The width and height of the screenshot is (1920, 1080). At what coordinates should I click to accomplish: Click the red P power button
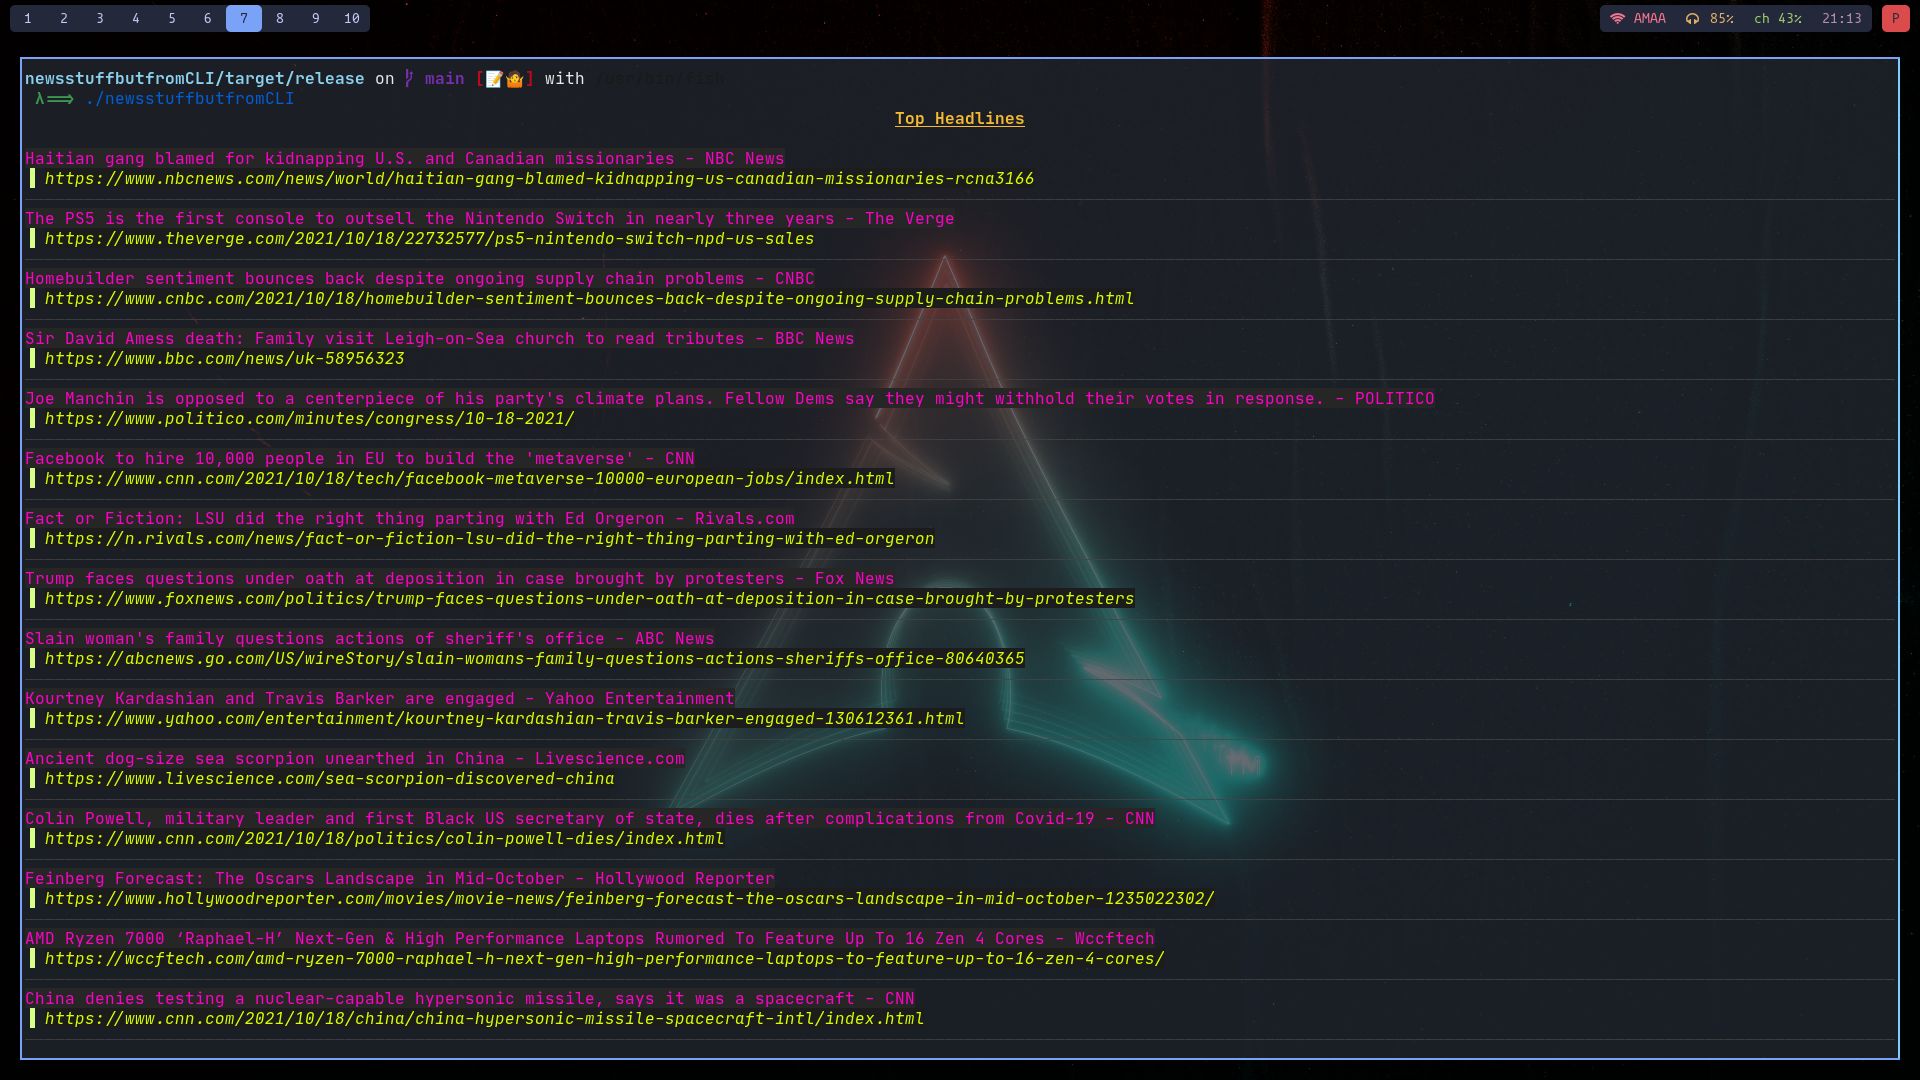pos(1895,18)
